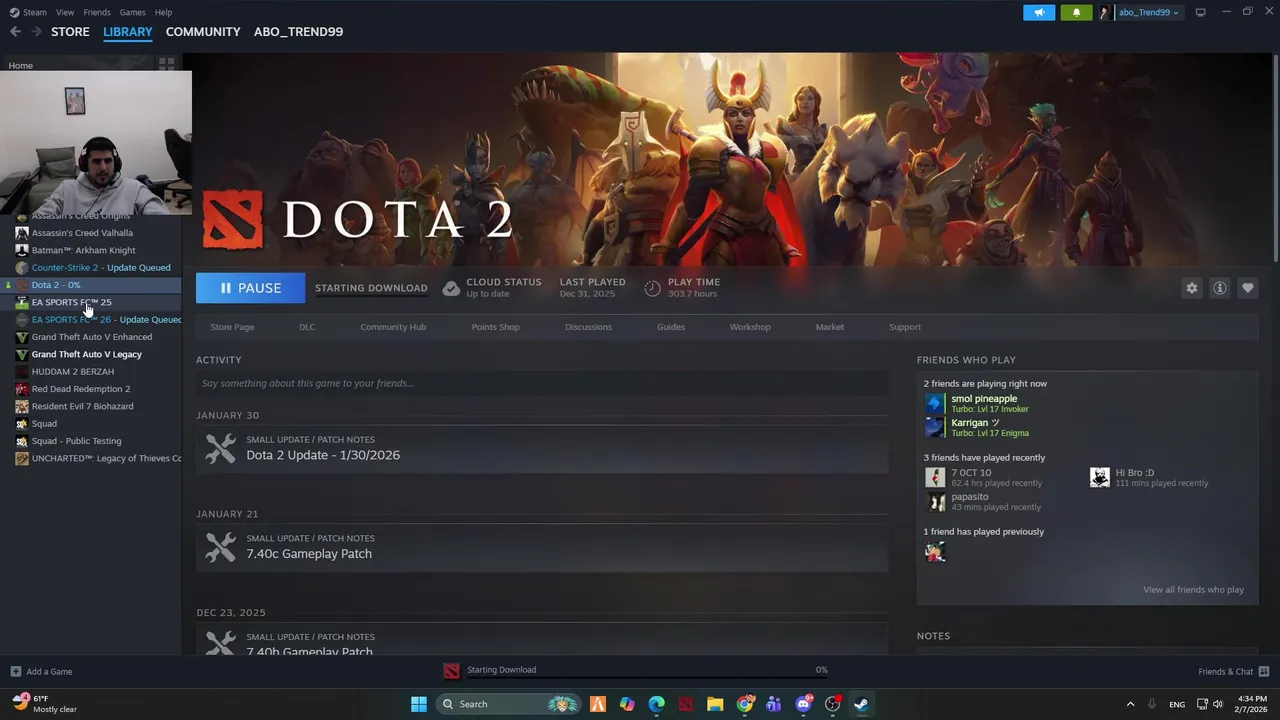
Task: Select Home in library sidebar
Action: (20, 65)
